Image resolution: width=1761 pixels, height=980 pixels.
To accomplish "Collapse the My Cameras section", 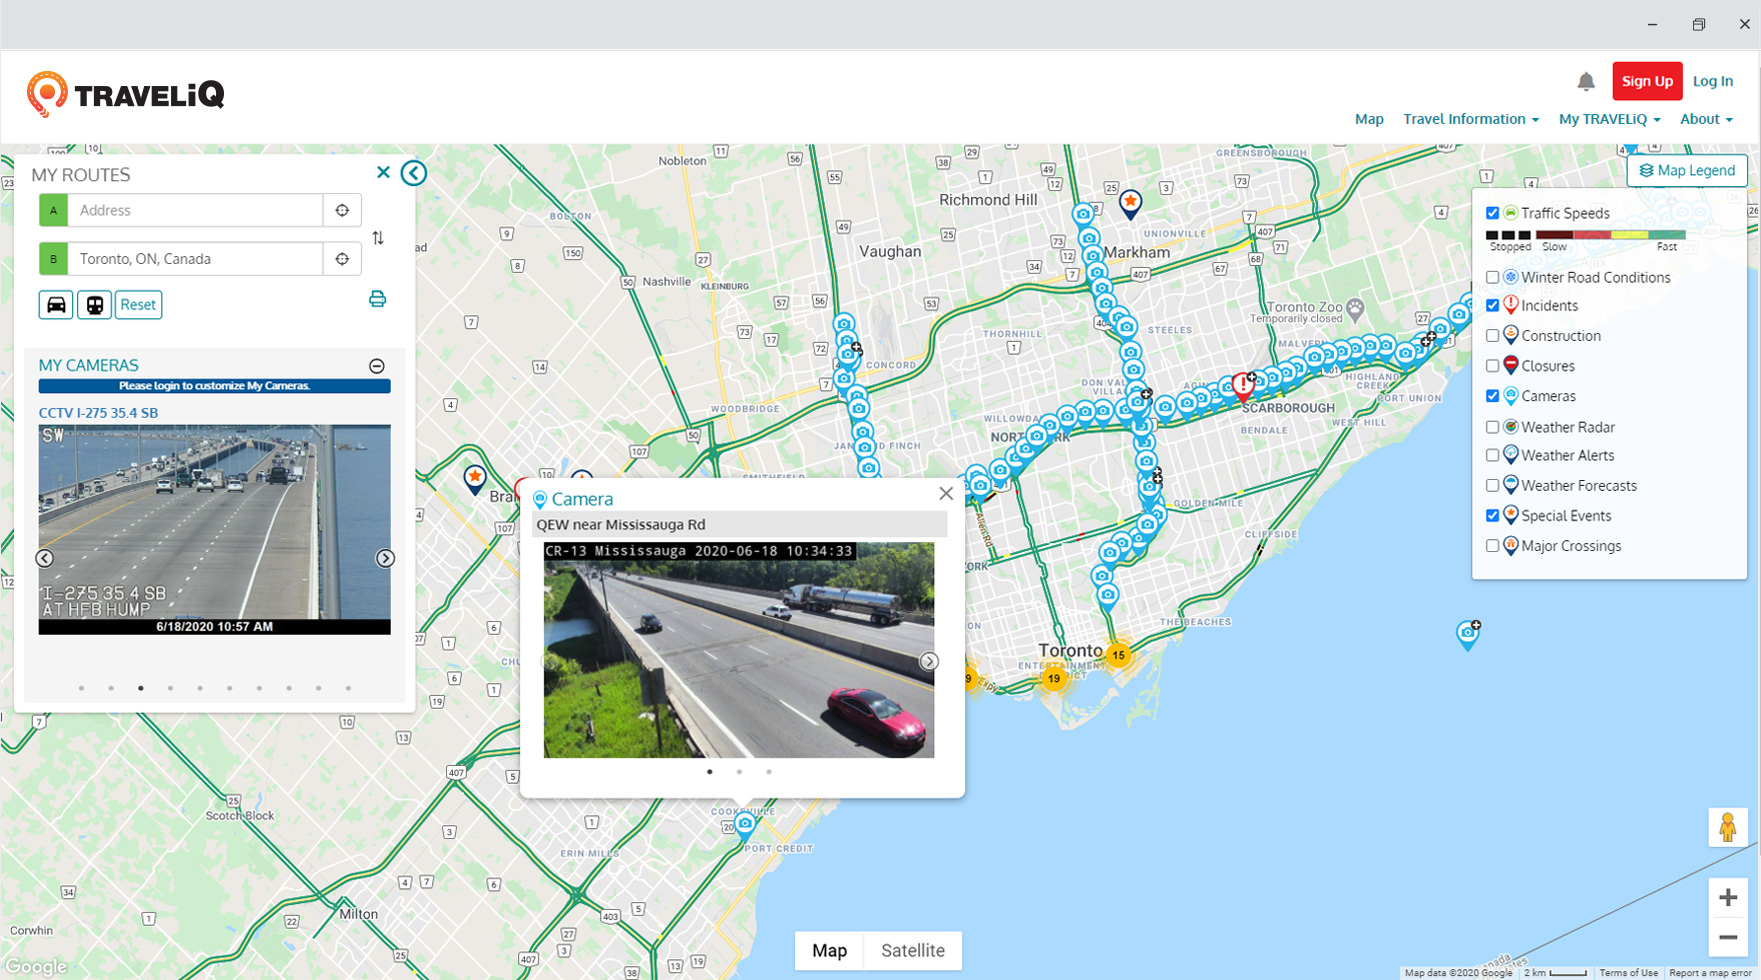I will 376,364.
